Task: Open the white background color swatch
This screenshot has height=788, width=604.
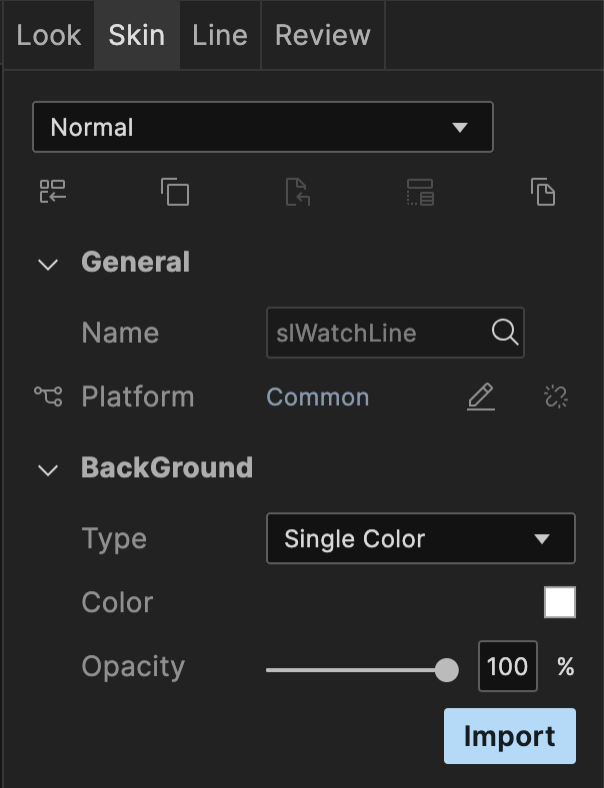Action: (560, 603)
